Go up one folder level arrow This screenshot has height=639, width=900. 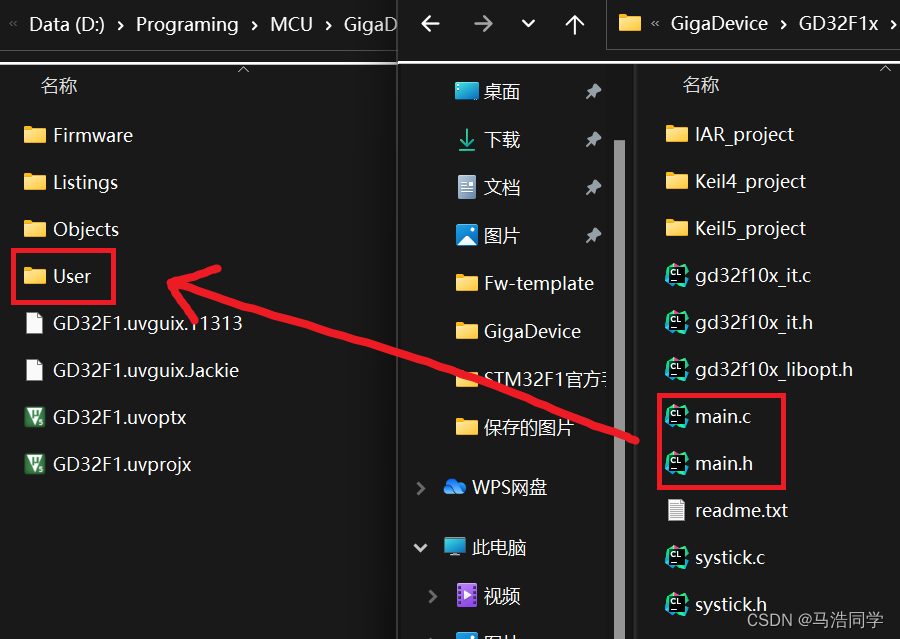tap(575, 24)
